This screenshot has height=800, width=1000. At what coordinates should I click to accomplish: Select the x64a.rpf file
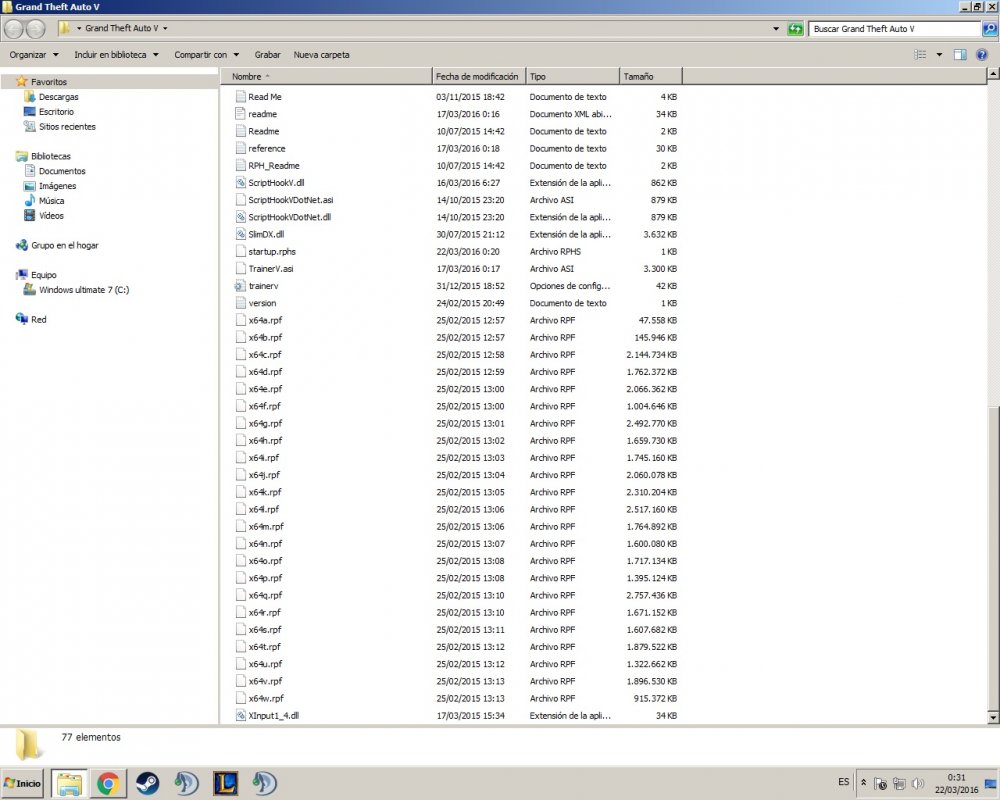(x=265, y=321)
